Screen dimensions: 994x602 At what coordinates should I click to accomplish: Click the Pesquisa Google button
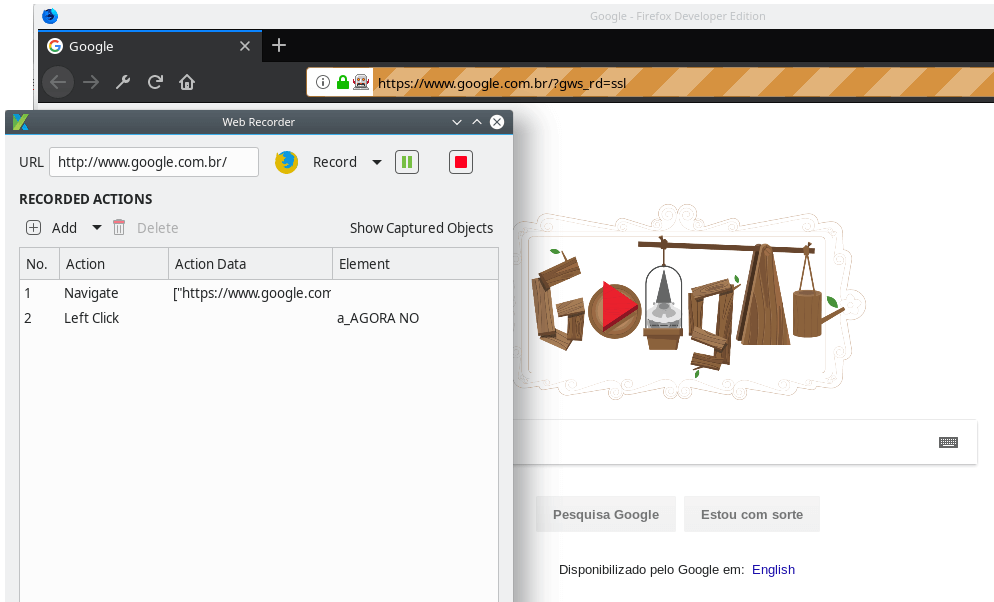click(x=606, y=515)
